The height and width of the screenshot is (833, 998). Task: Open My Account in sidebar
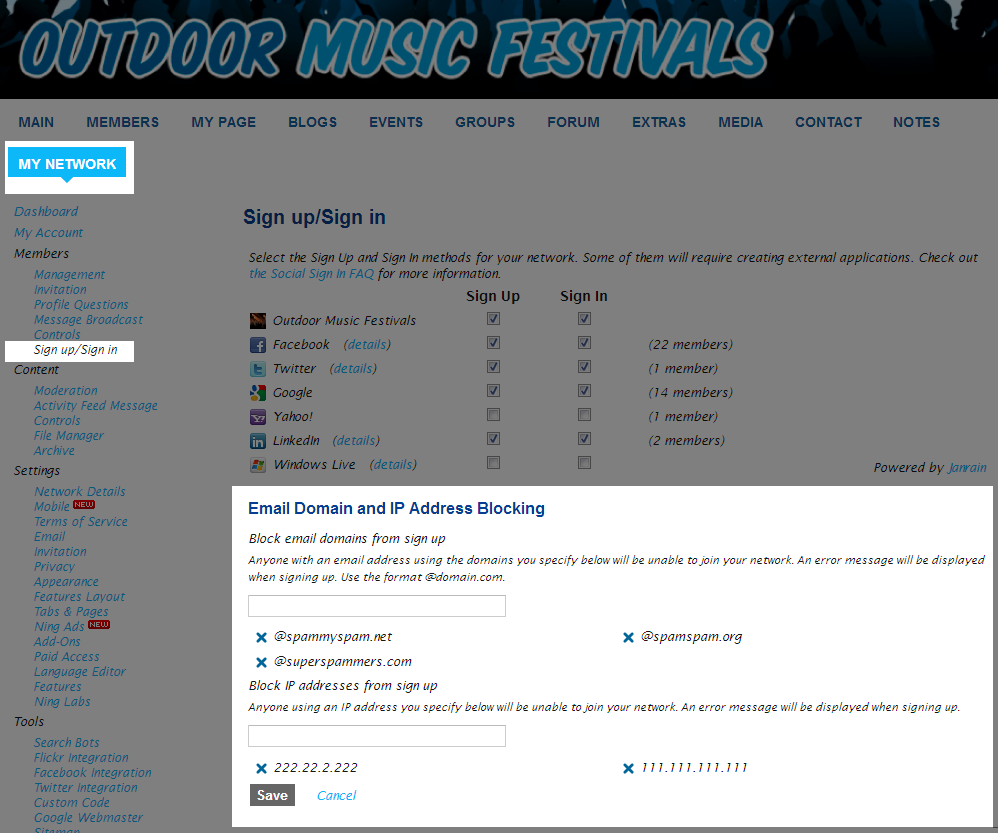pyautogui.click(x=49, y=233)
